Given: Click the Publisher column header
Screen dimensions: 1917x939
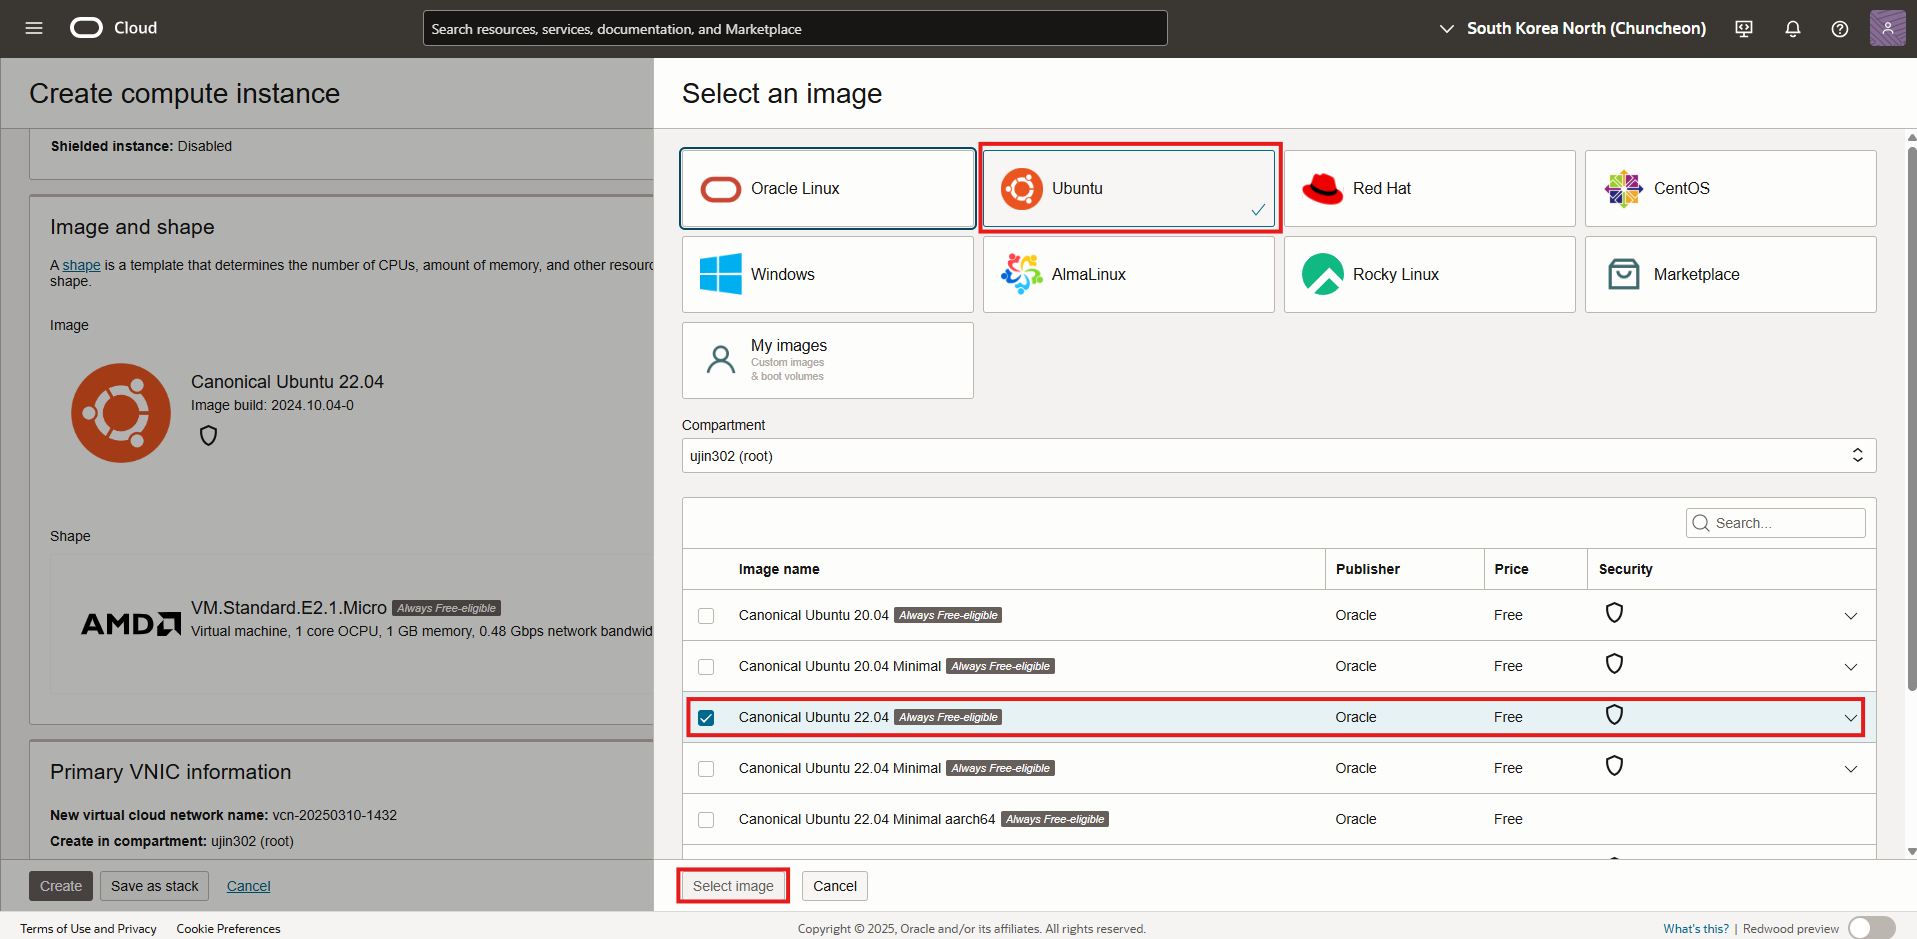Looking at the screenshot, I should [1367, 569].
